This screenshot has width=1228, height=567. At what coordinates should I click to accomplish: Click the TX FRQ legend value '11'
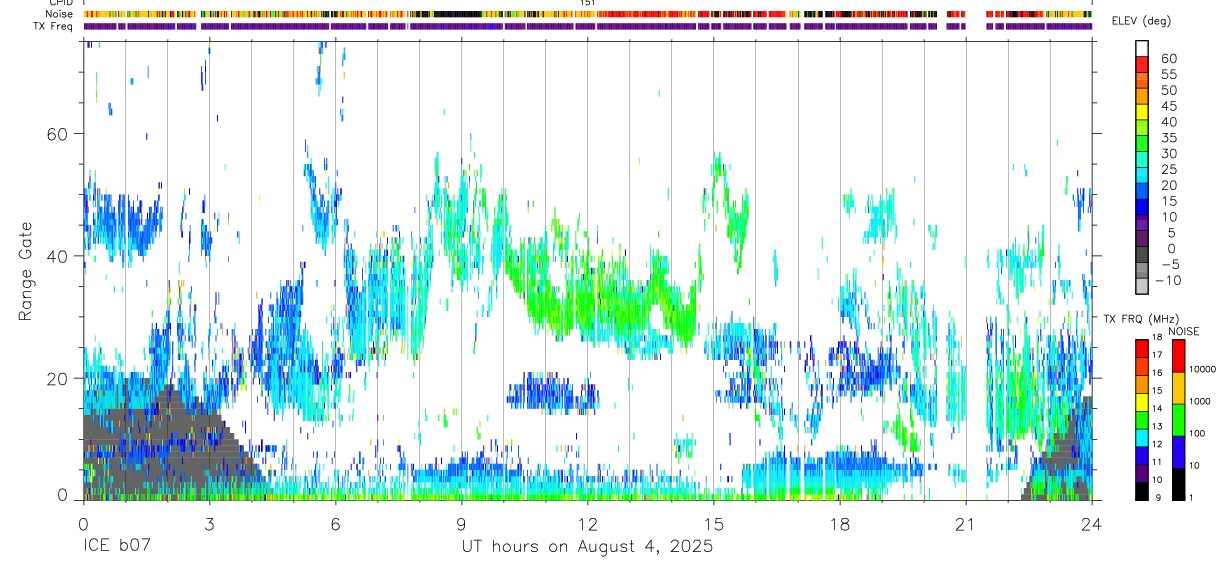point(1157,462)
